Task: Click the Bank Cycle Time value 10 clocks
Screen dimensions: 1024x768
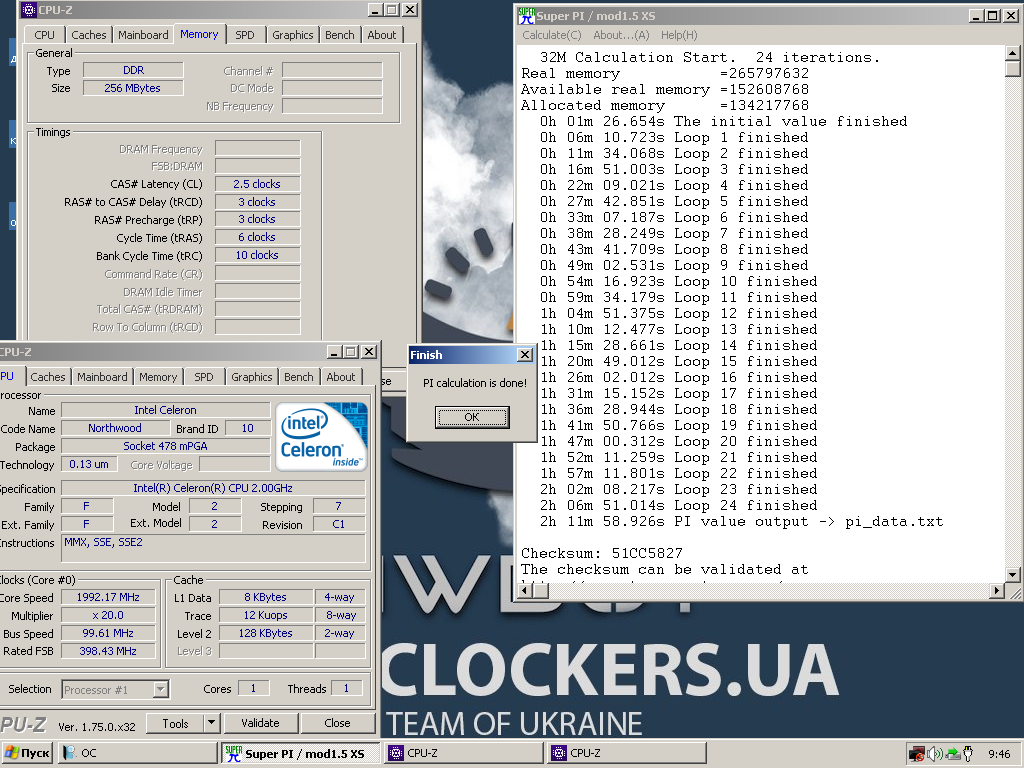Action: (x=257, y=255)
